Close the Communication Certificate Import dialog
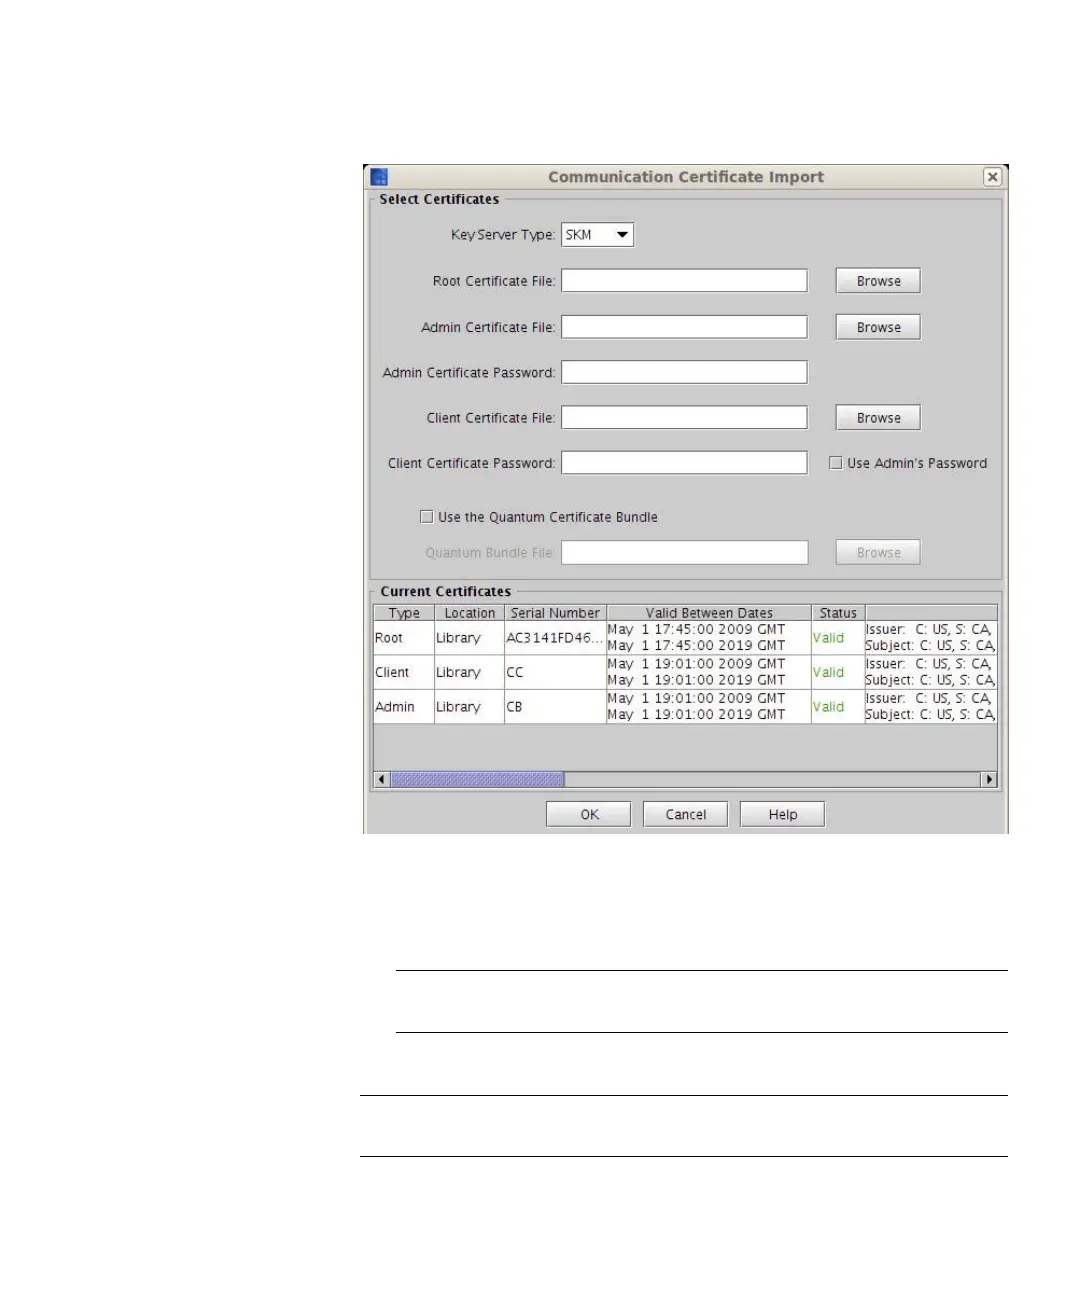Viewport: 1080px width, 1296px height. pos(992,177)
